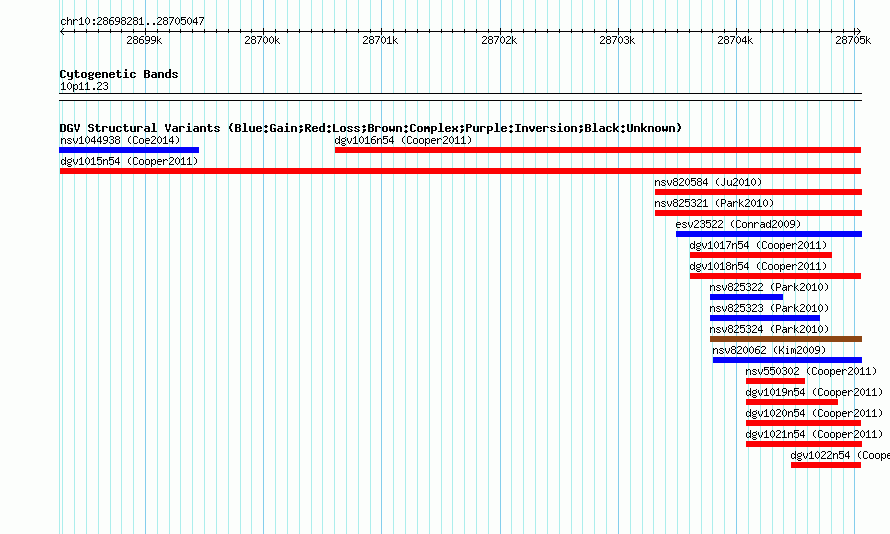
Task: Select the blue bar under esv23522
Action: pos(769,234)
